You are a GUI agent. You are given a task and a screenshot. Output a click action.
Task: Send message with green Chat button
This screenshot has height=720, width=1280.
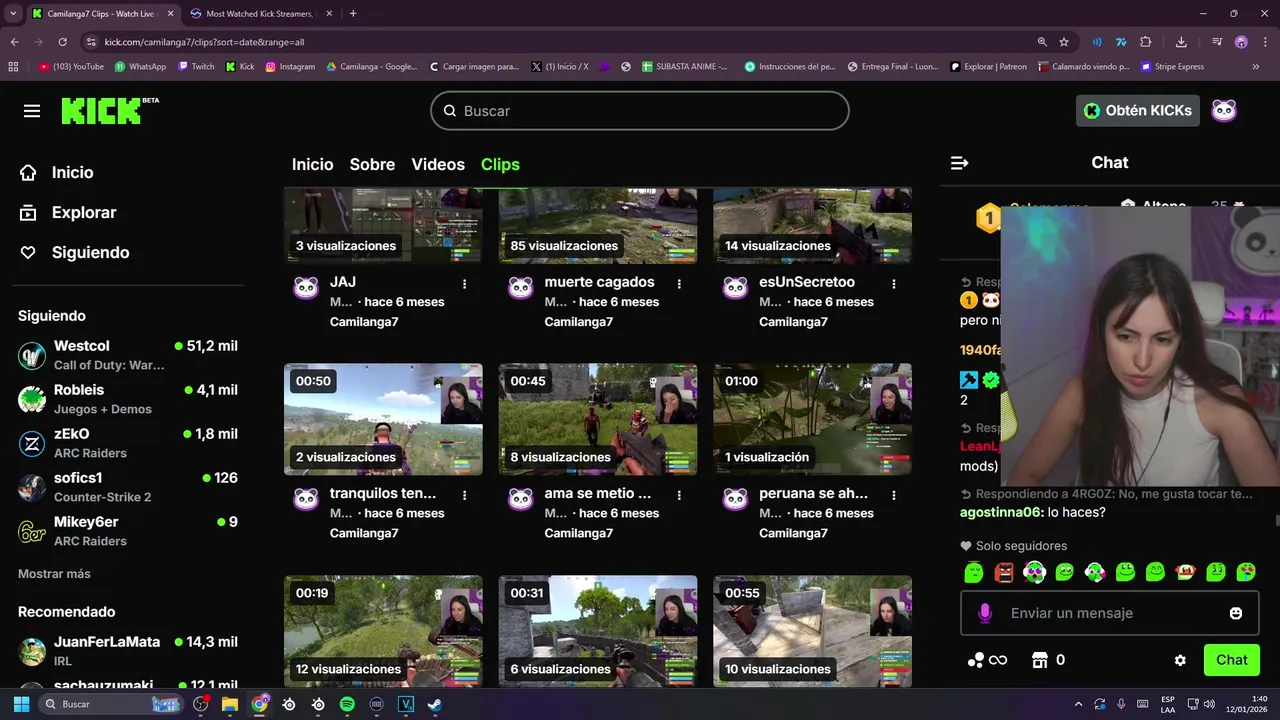[x=1231, y=660]
